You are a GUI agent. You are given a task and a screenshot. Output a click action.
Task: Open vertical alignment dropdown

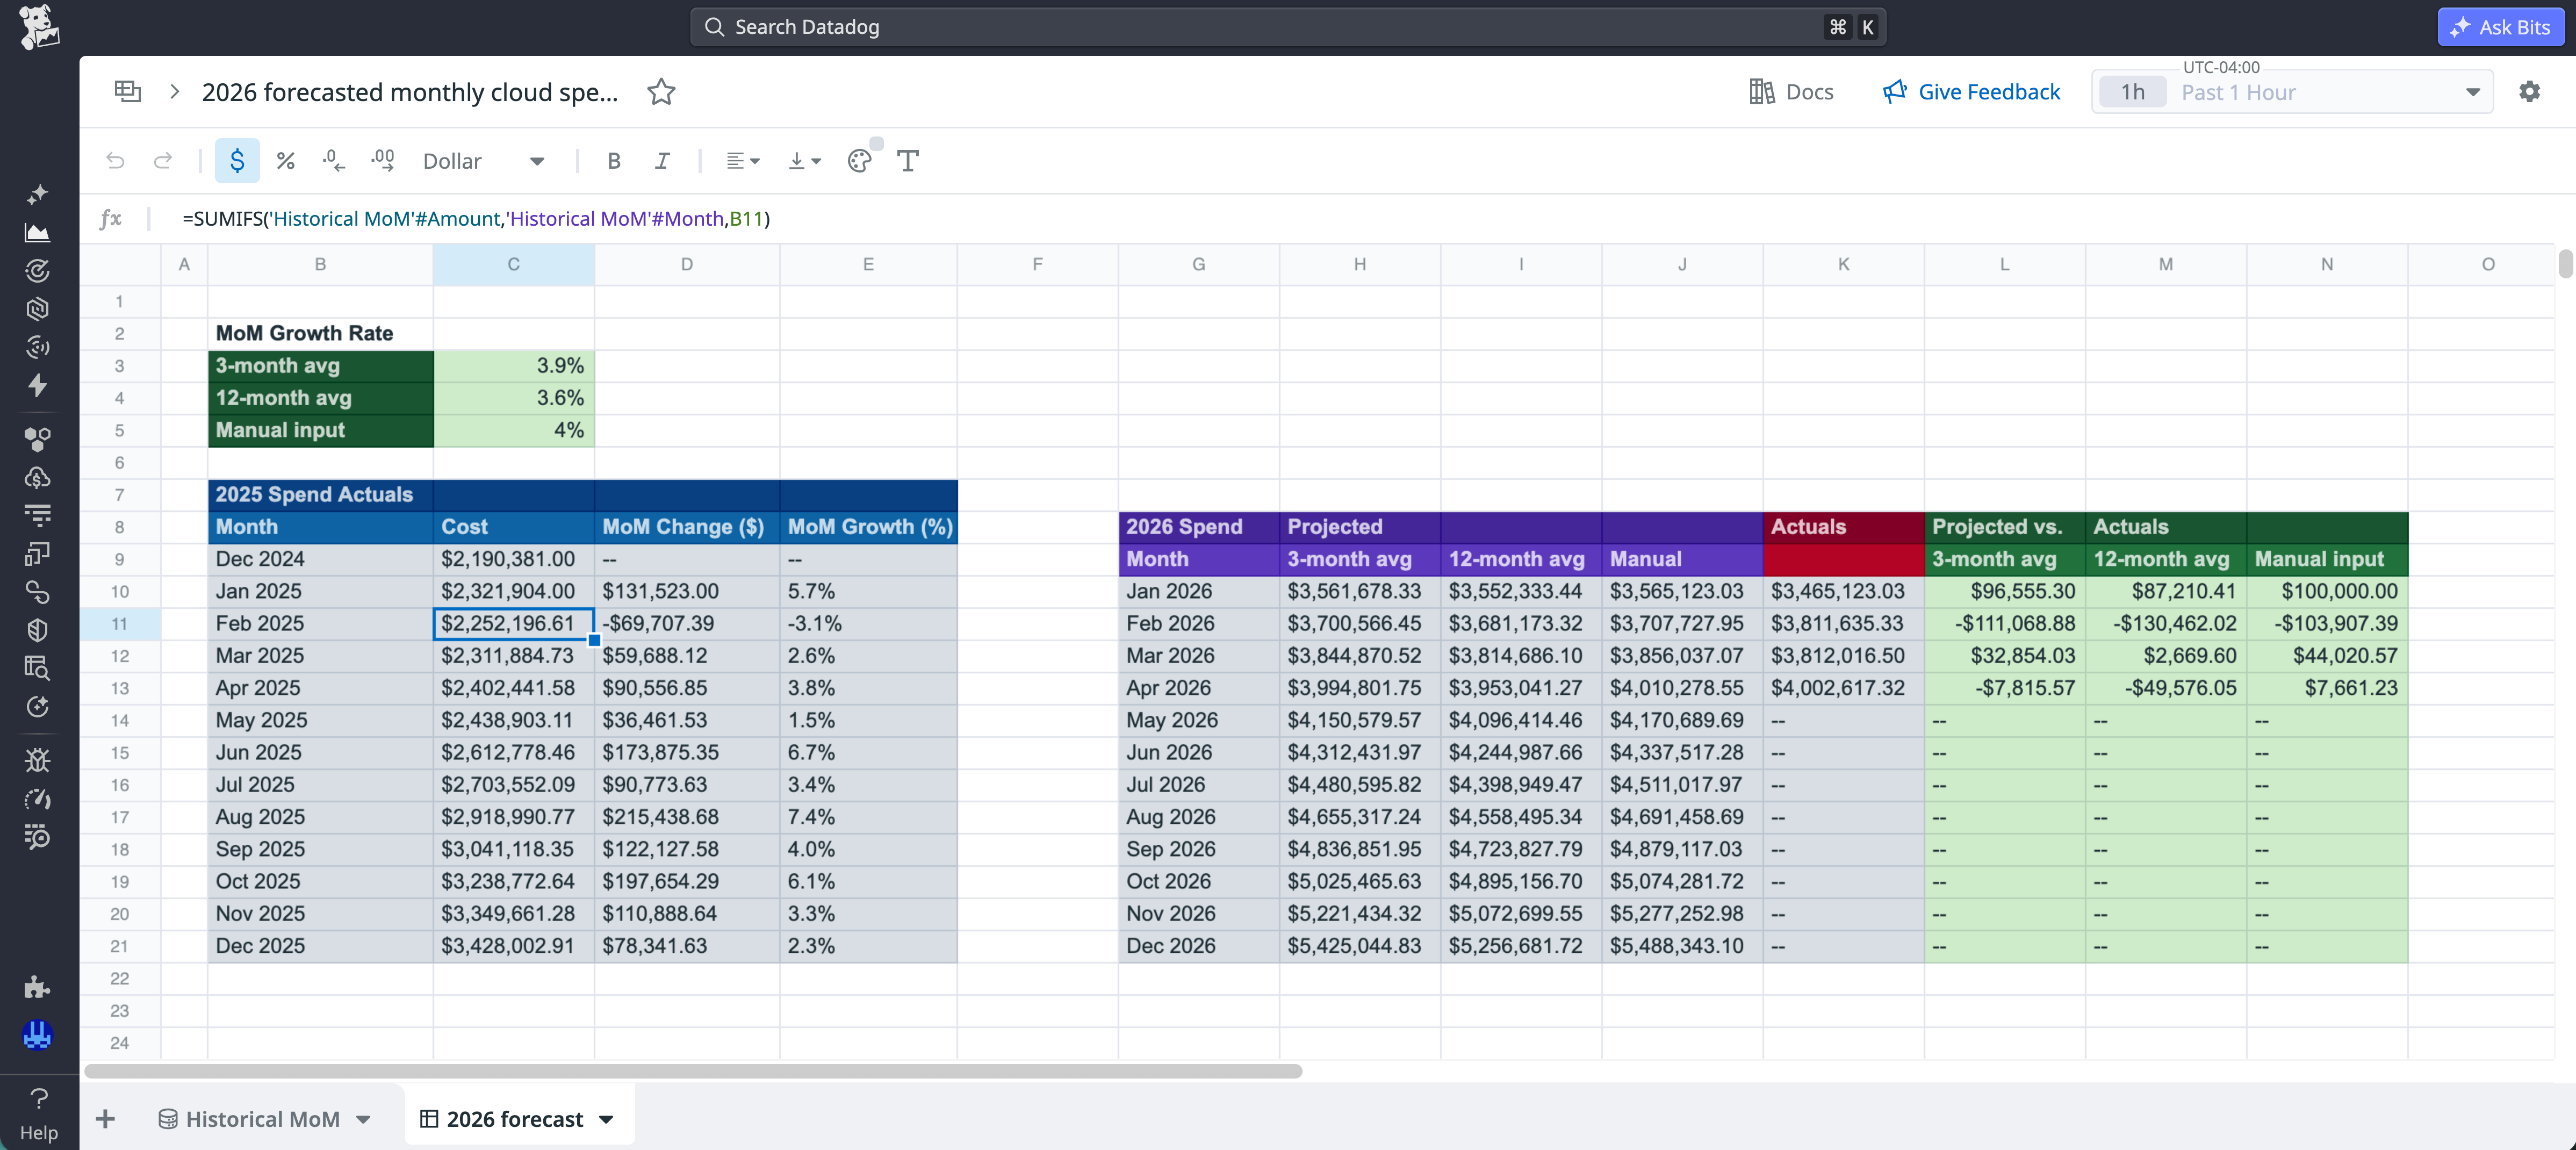click(x=805, y=161)
